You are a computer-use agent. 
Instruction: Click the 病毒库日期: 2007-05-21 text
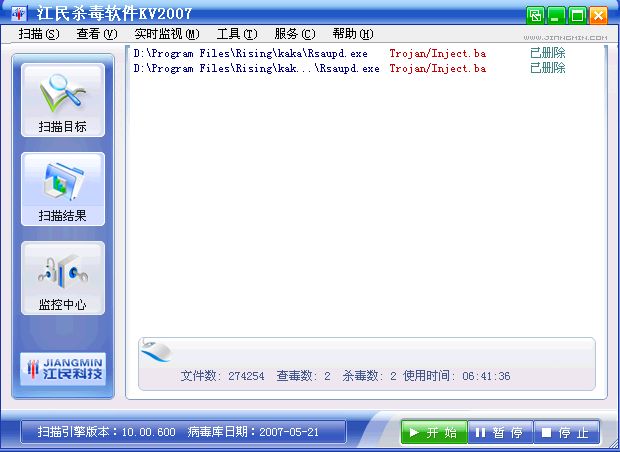point(253,432)
